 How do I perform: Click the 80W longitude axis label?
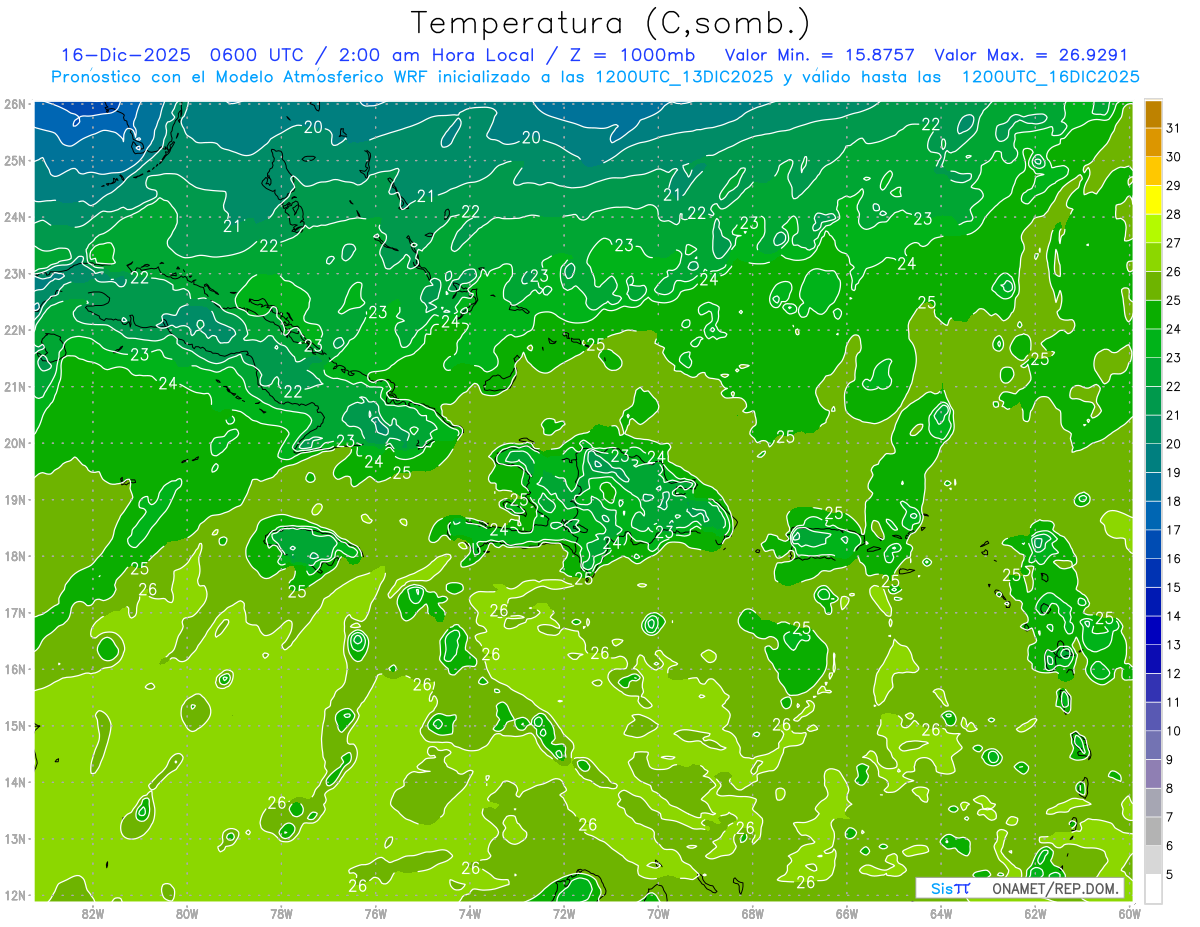click(x=187, y=913)
